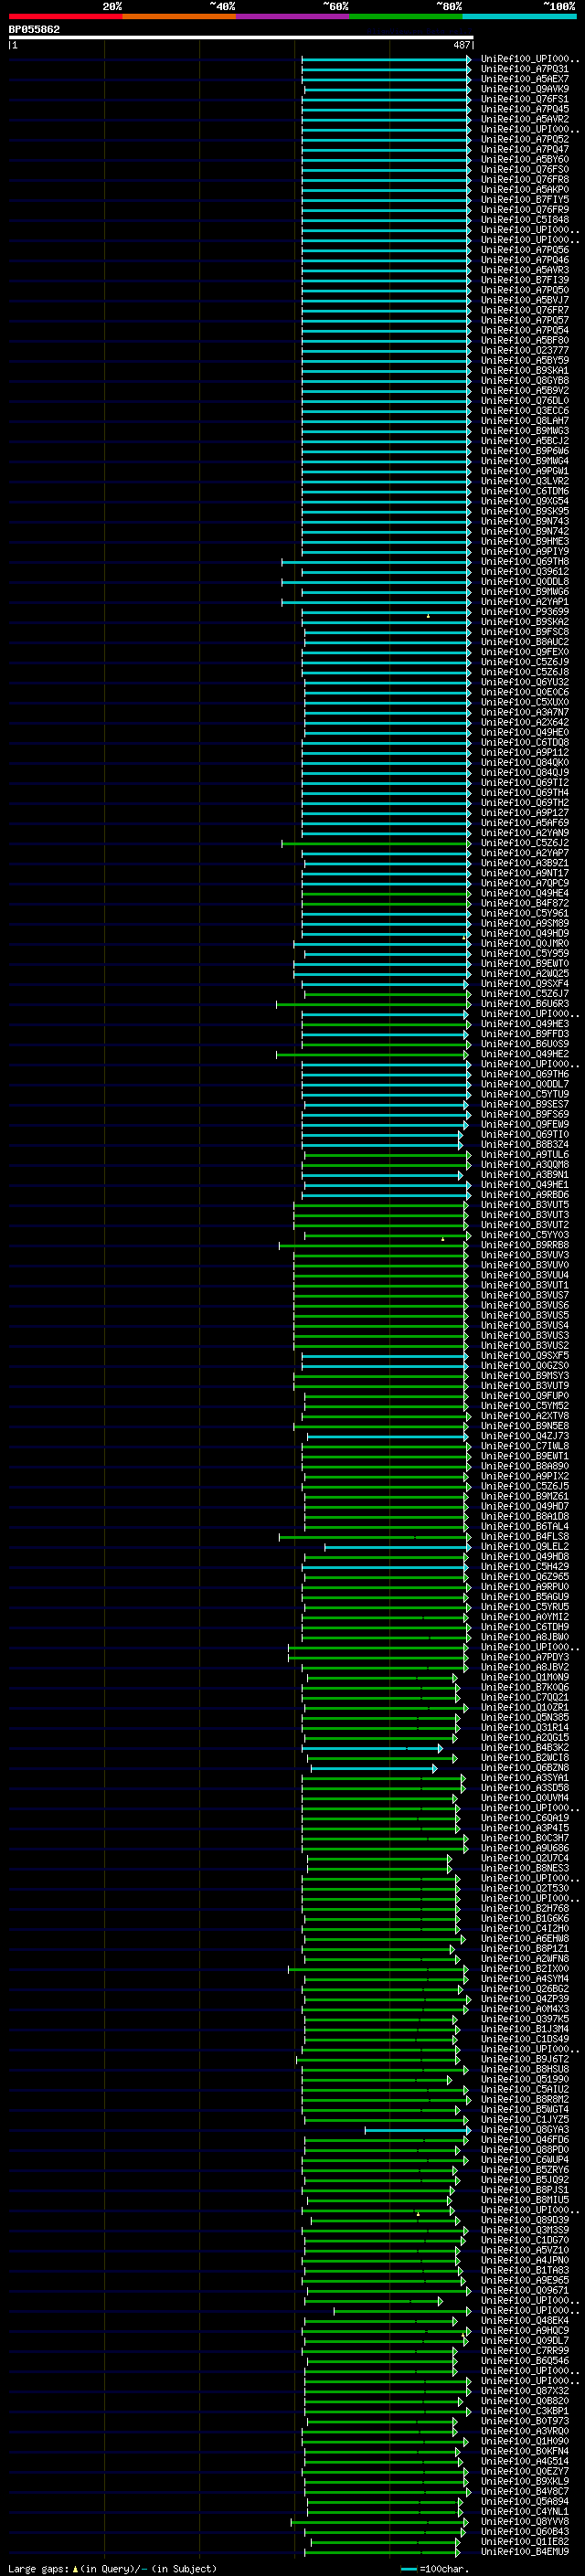
Task: Open hit UniRef100_B7FI39
Action: click(525, 281)
